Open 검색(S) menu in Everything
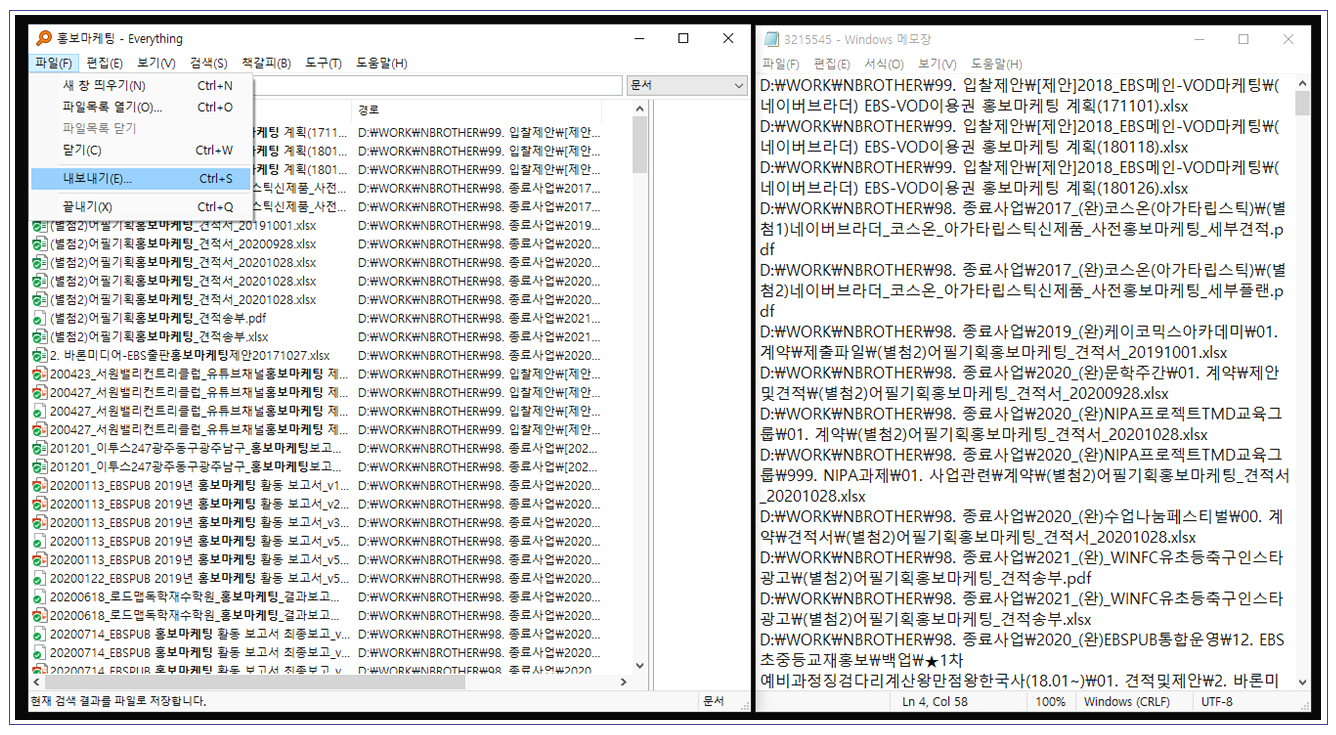Viewport: 1336px width, 735px height. pyautogui.click(x=208, y=63)
